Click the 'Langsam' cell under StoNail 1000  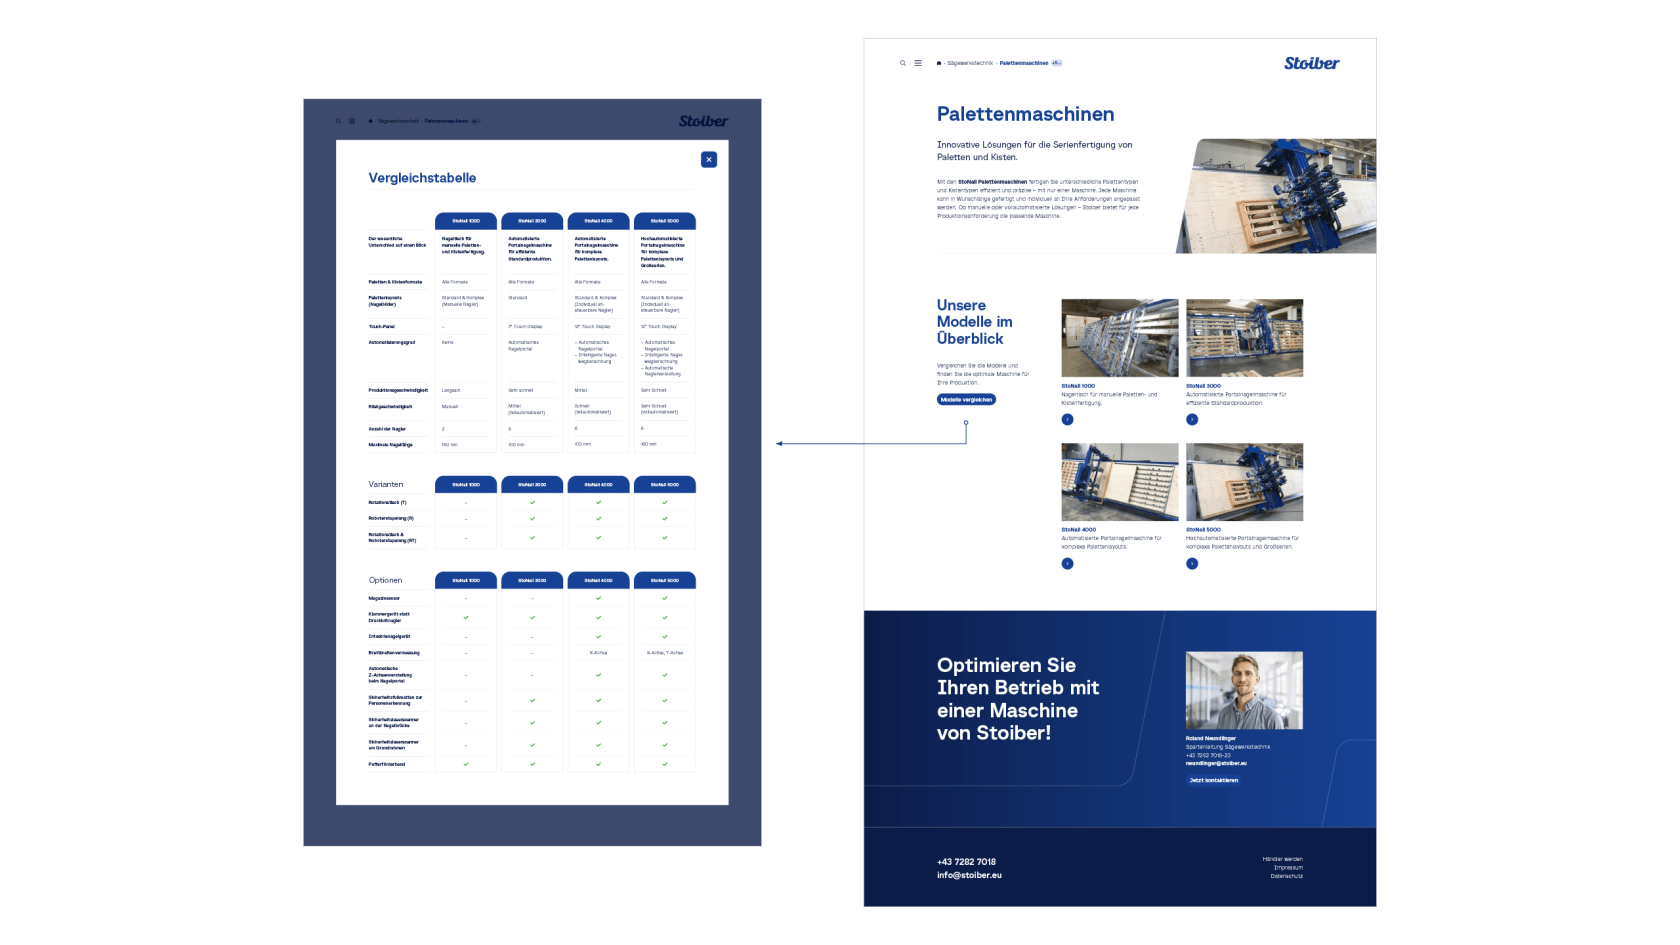tap(451, 390)
